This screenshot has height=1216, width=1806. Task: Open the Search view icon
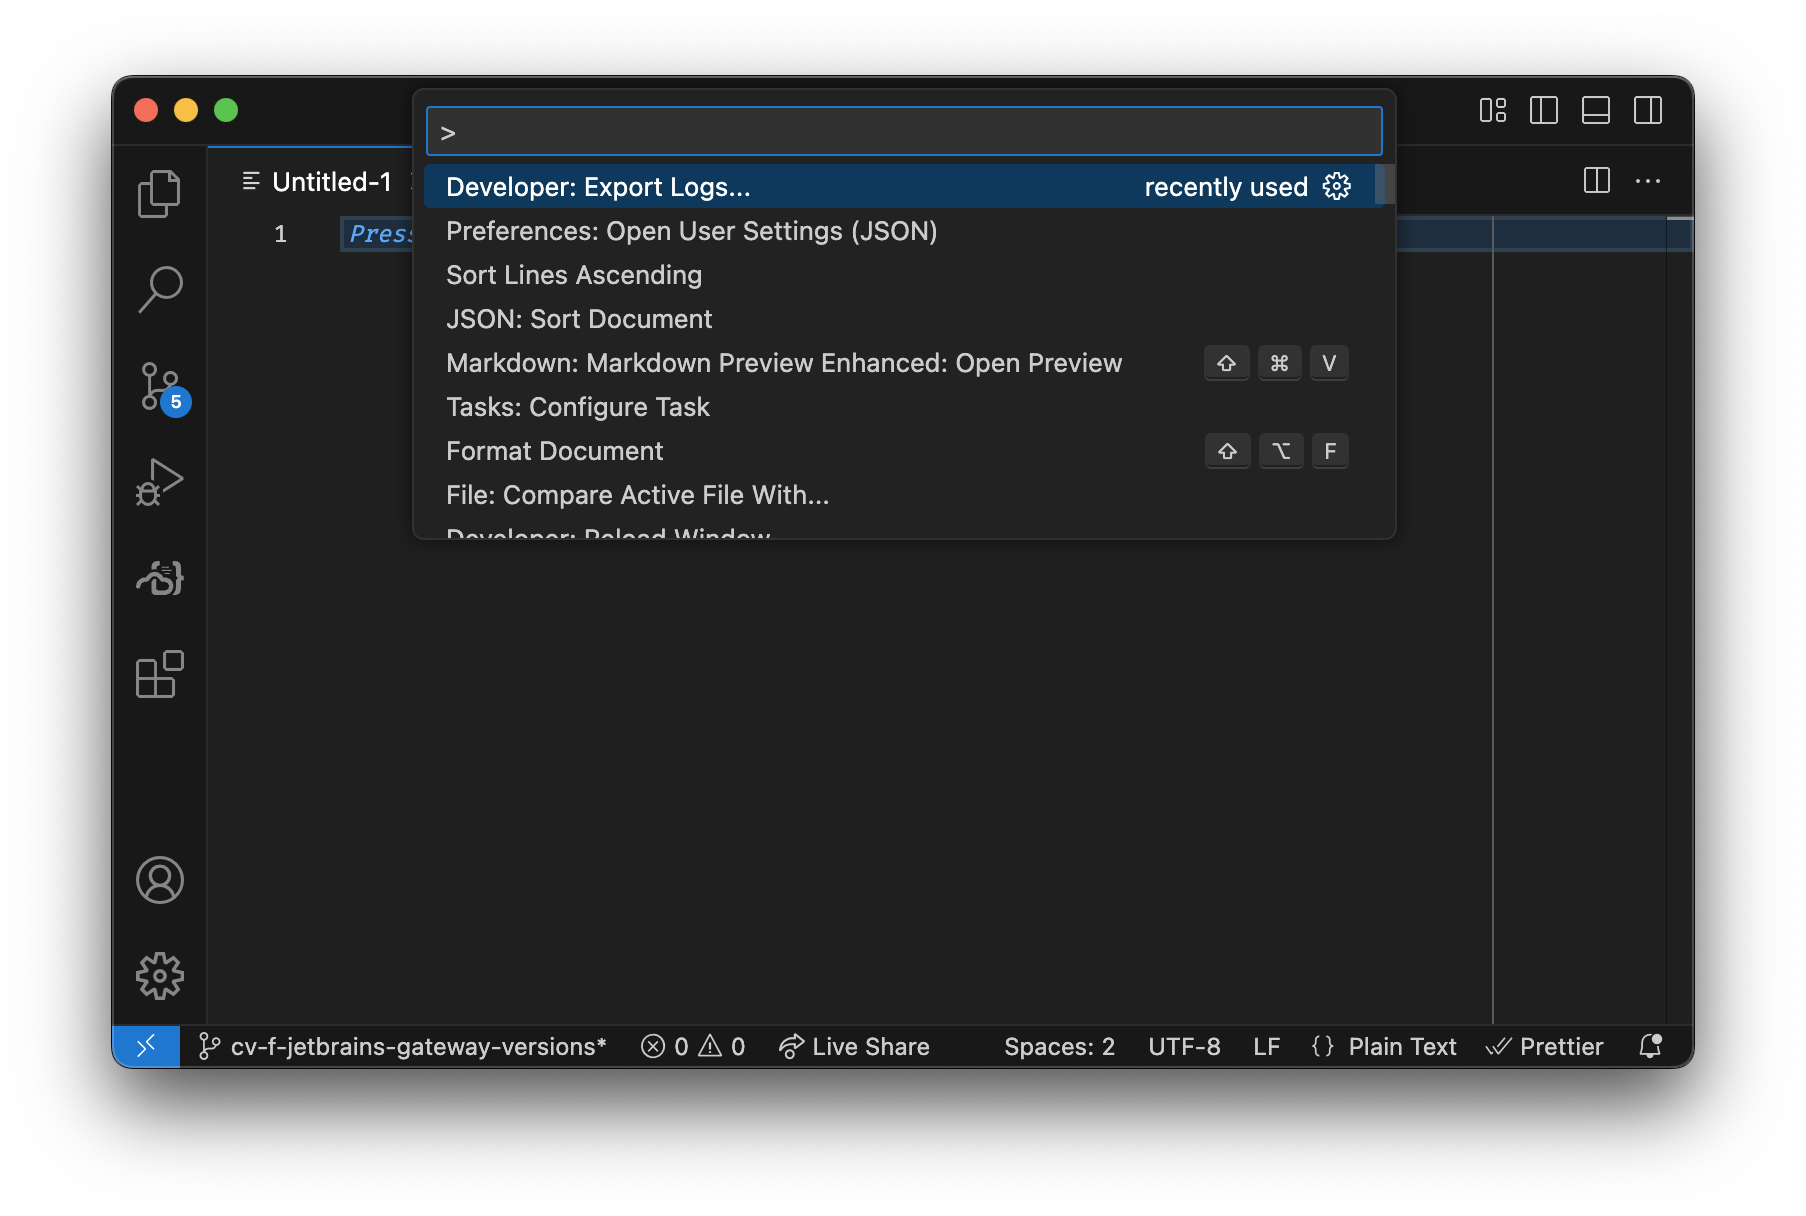coord(159,289)
